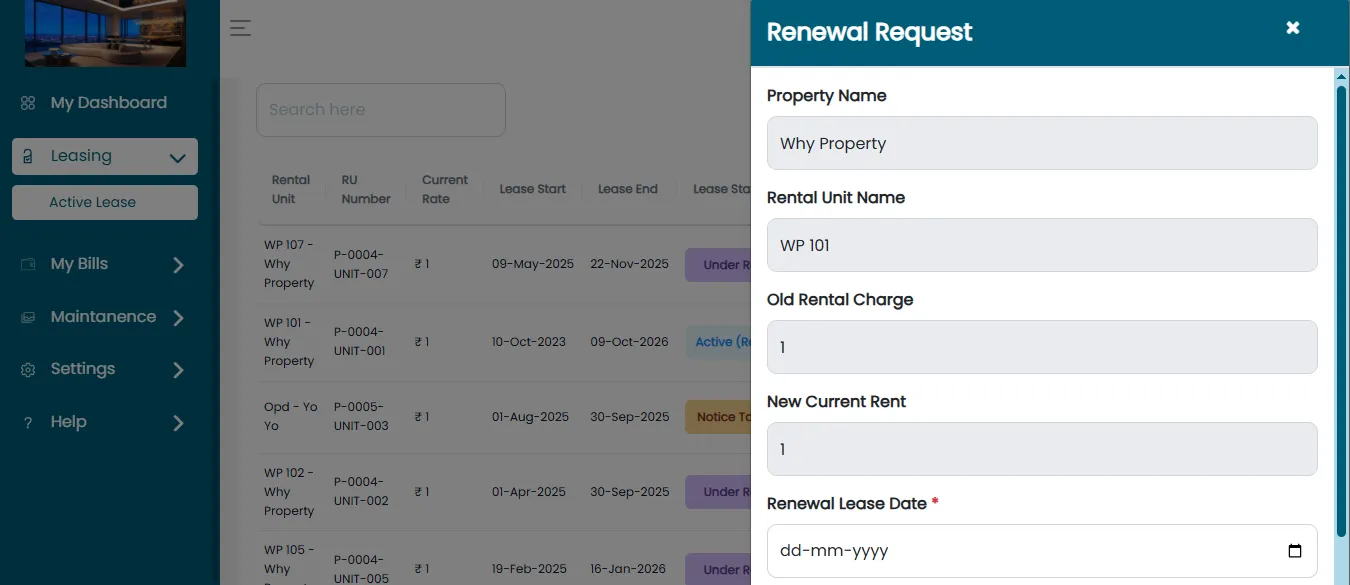Expand the Maintanence chevron
Image resolution: width=1350 pixels, height=585 pixels.
pos(178,318)
